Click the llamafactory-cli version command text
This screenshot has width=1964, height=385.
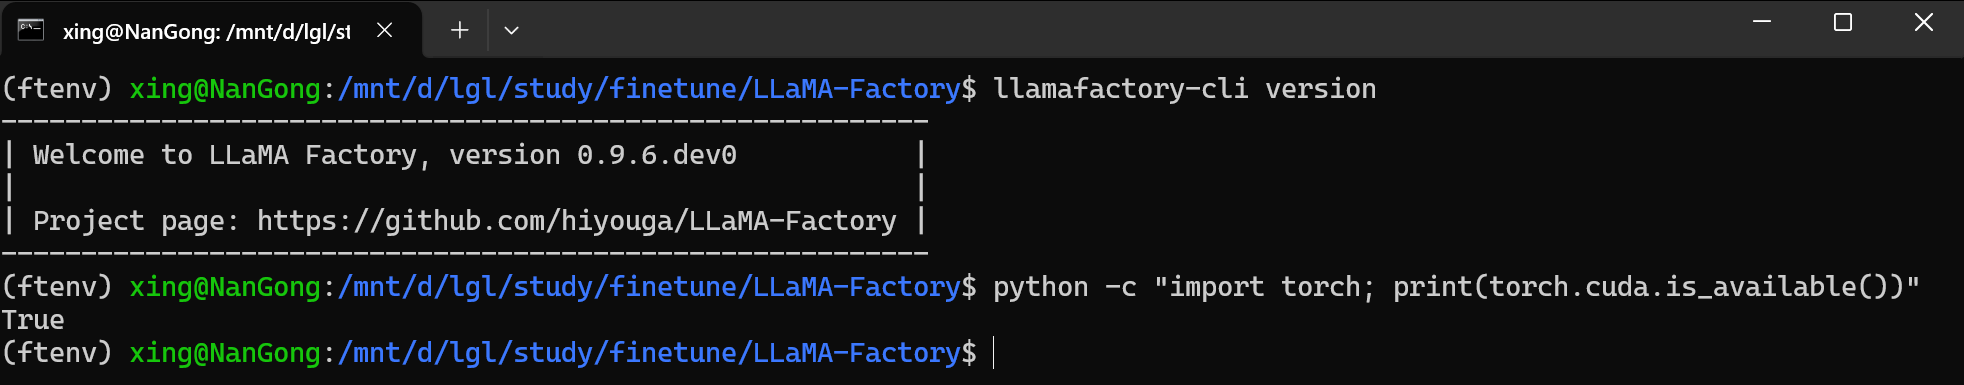tap(1185, 89)
